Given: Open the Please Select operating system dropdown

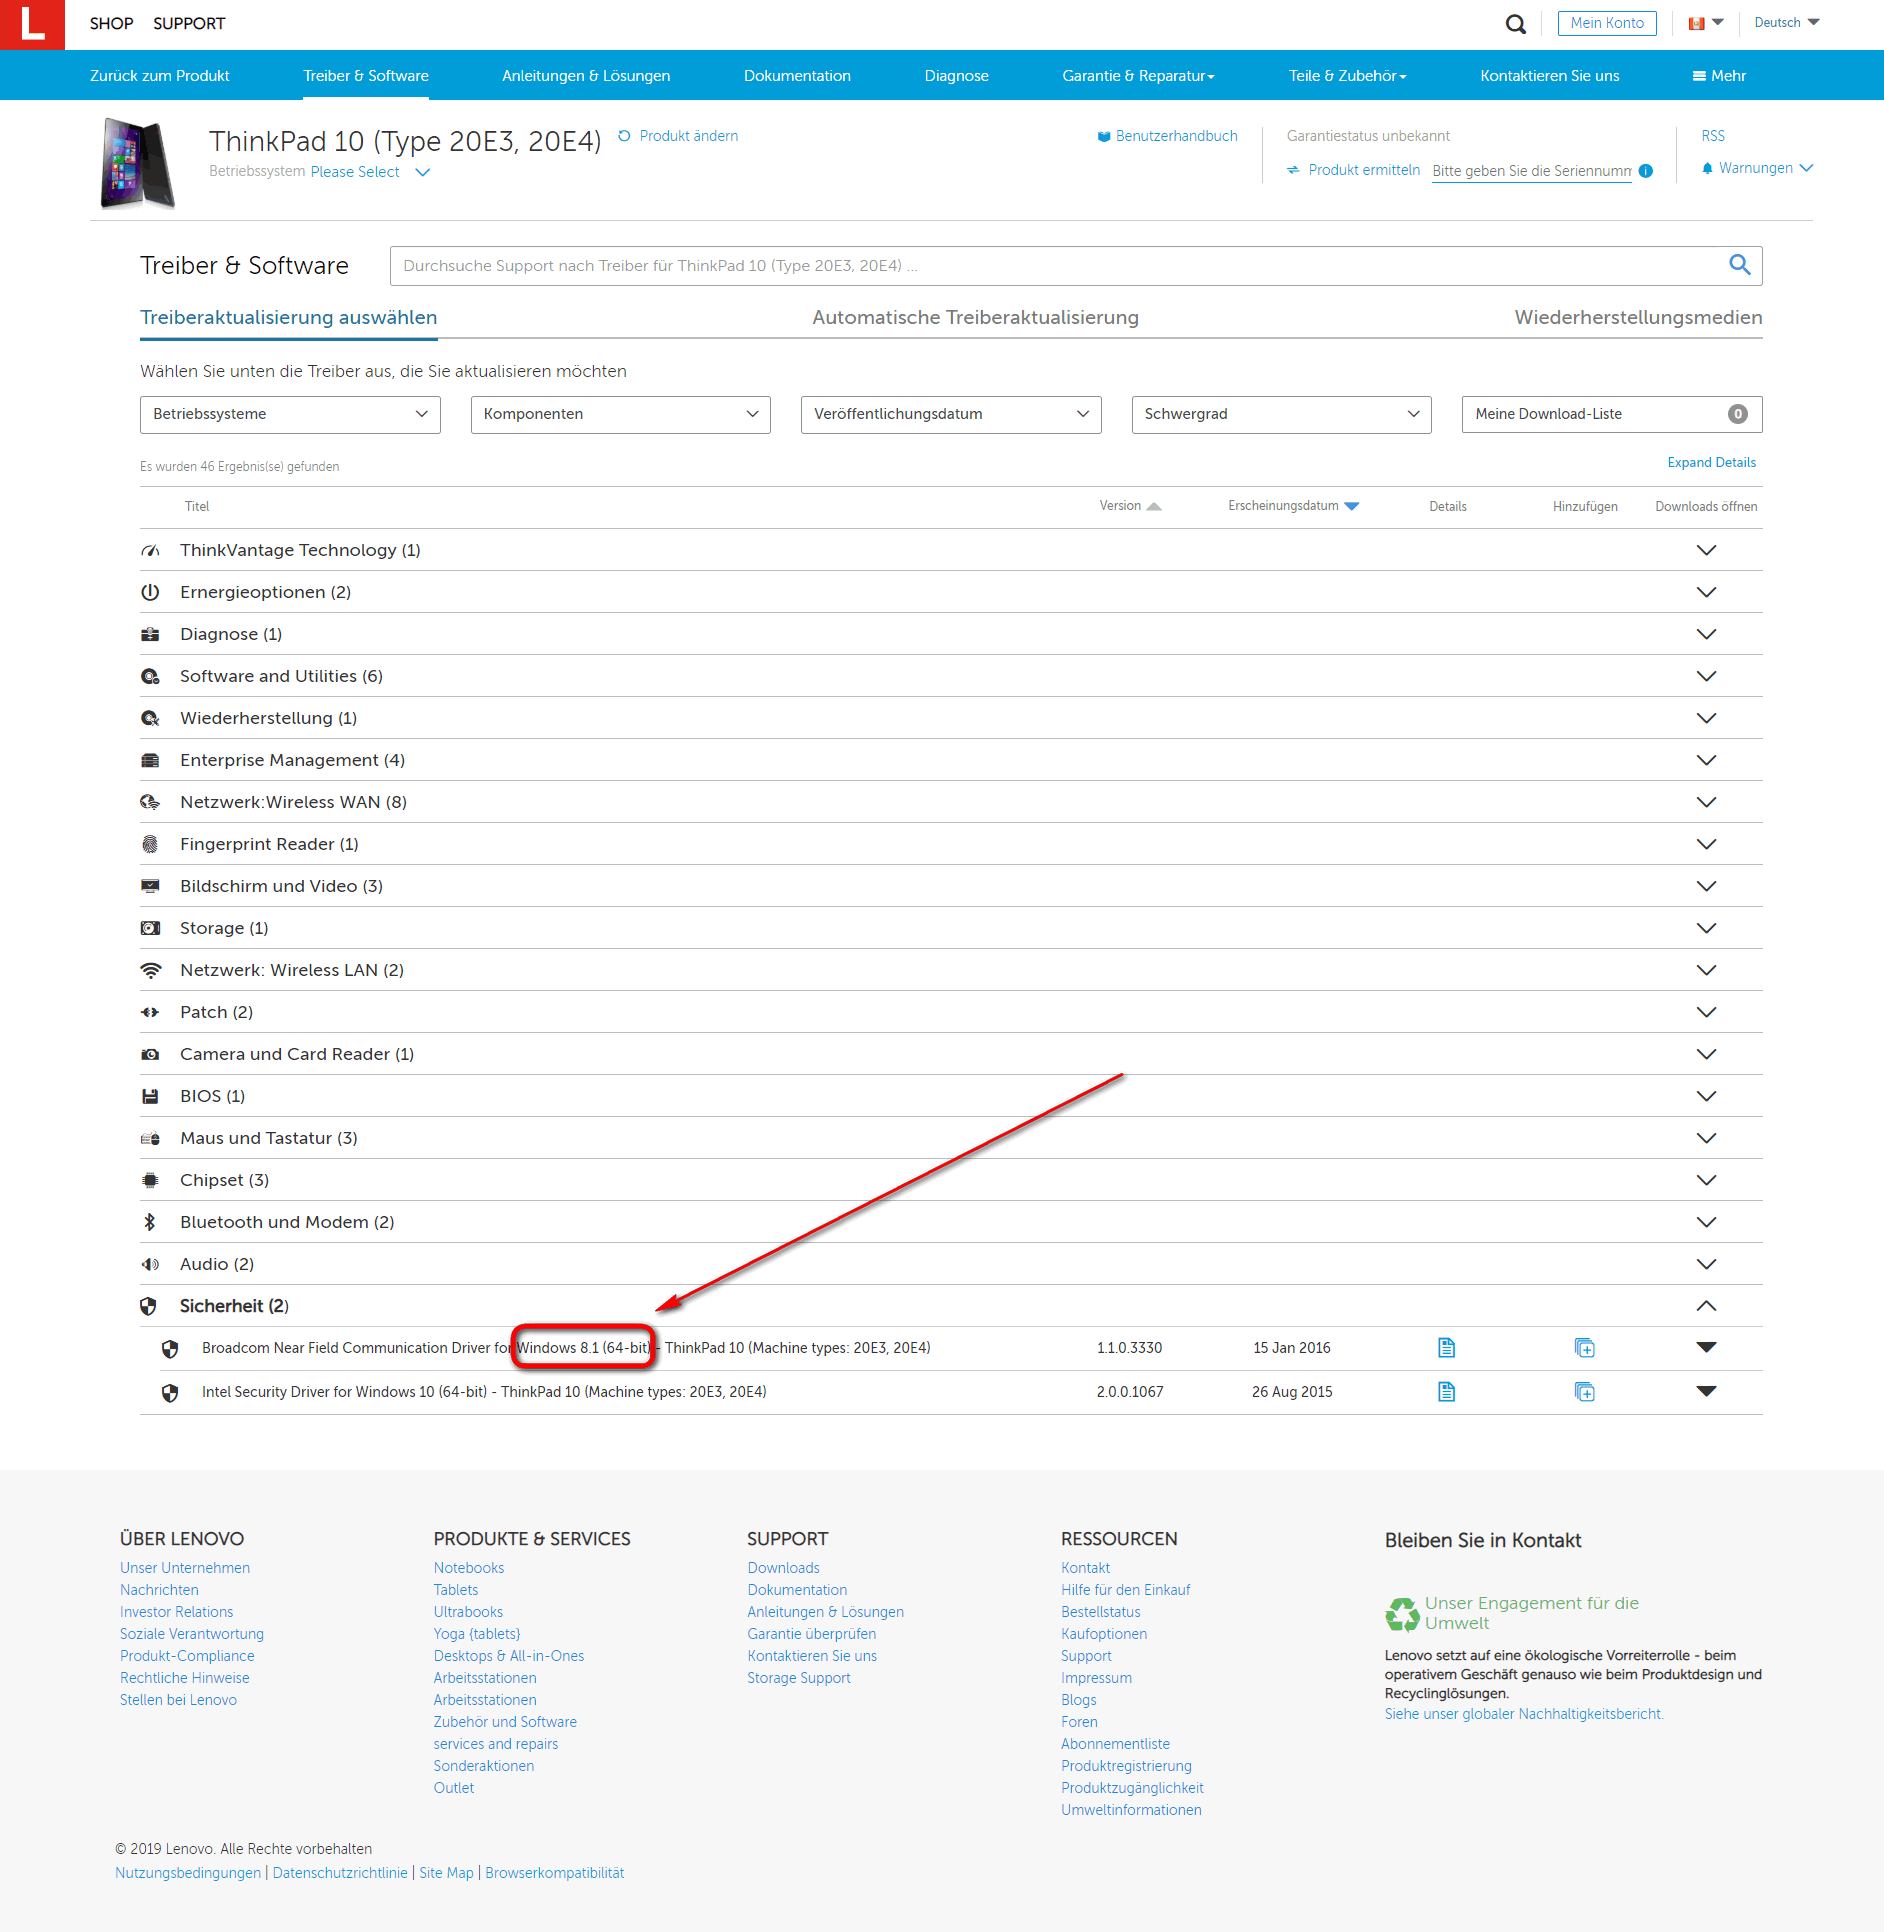Looking at the screenshot, I should coord(370,172).
